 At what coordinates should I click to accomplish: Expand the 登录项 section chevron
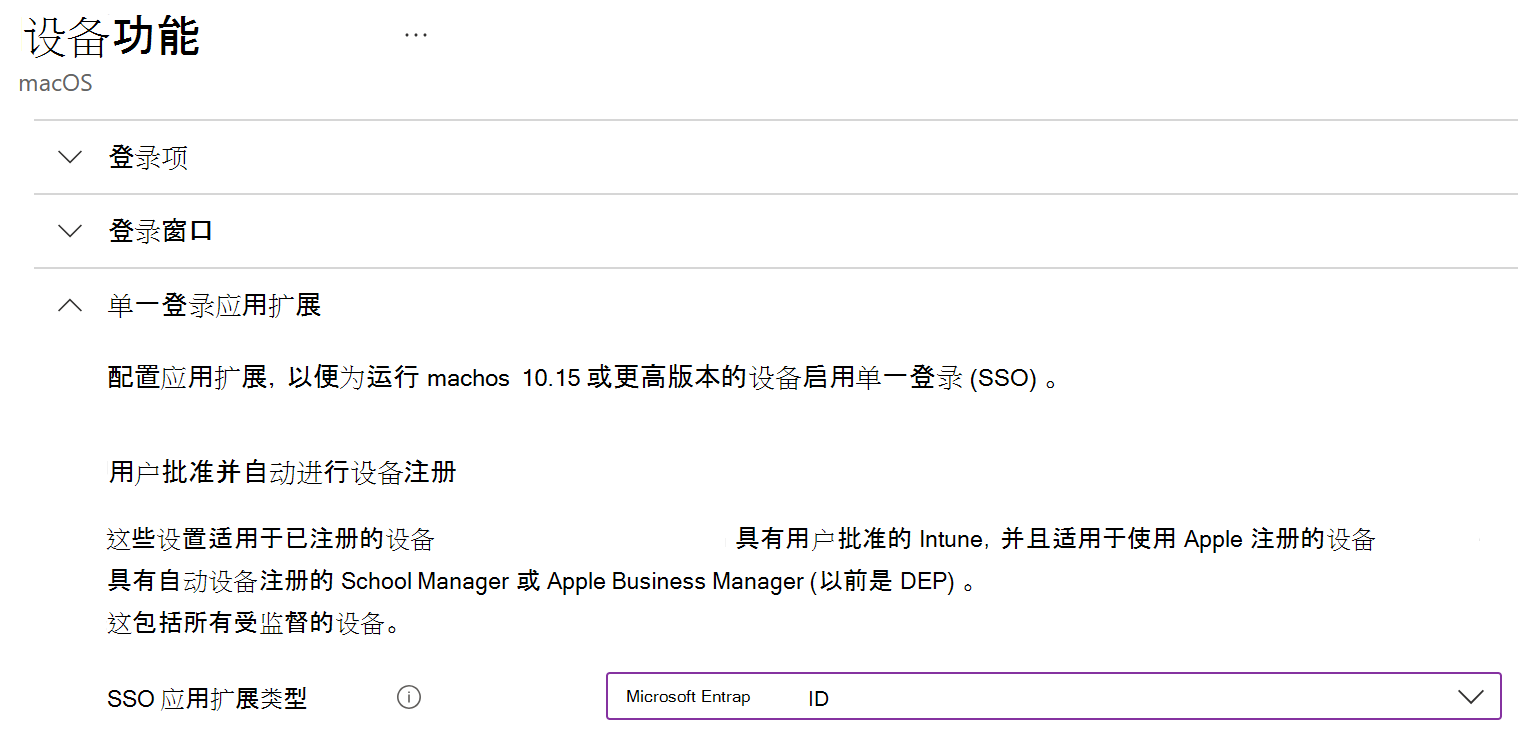tap(70, 157)
